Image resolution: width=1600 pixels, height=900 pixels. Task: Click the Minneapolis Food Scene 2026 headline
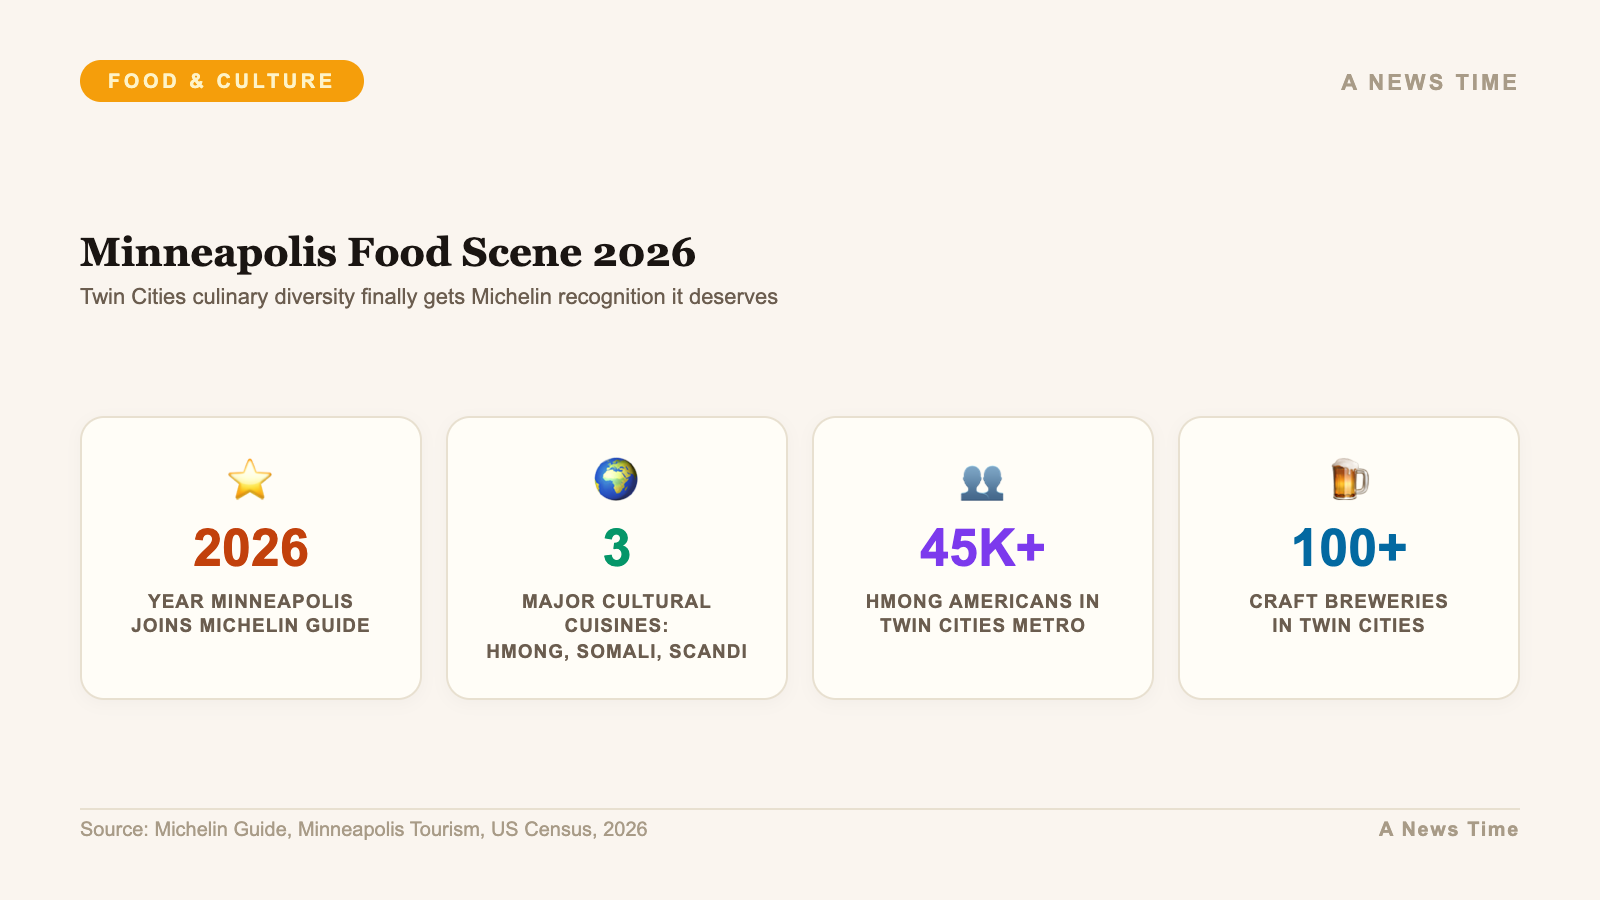[x=388, y=254]
